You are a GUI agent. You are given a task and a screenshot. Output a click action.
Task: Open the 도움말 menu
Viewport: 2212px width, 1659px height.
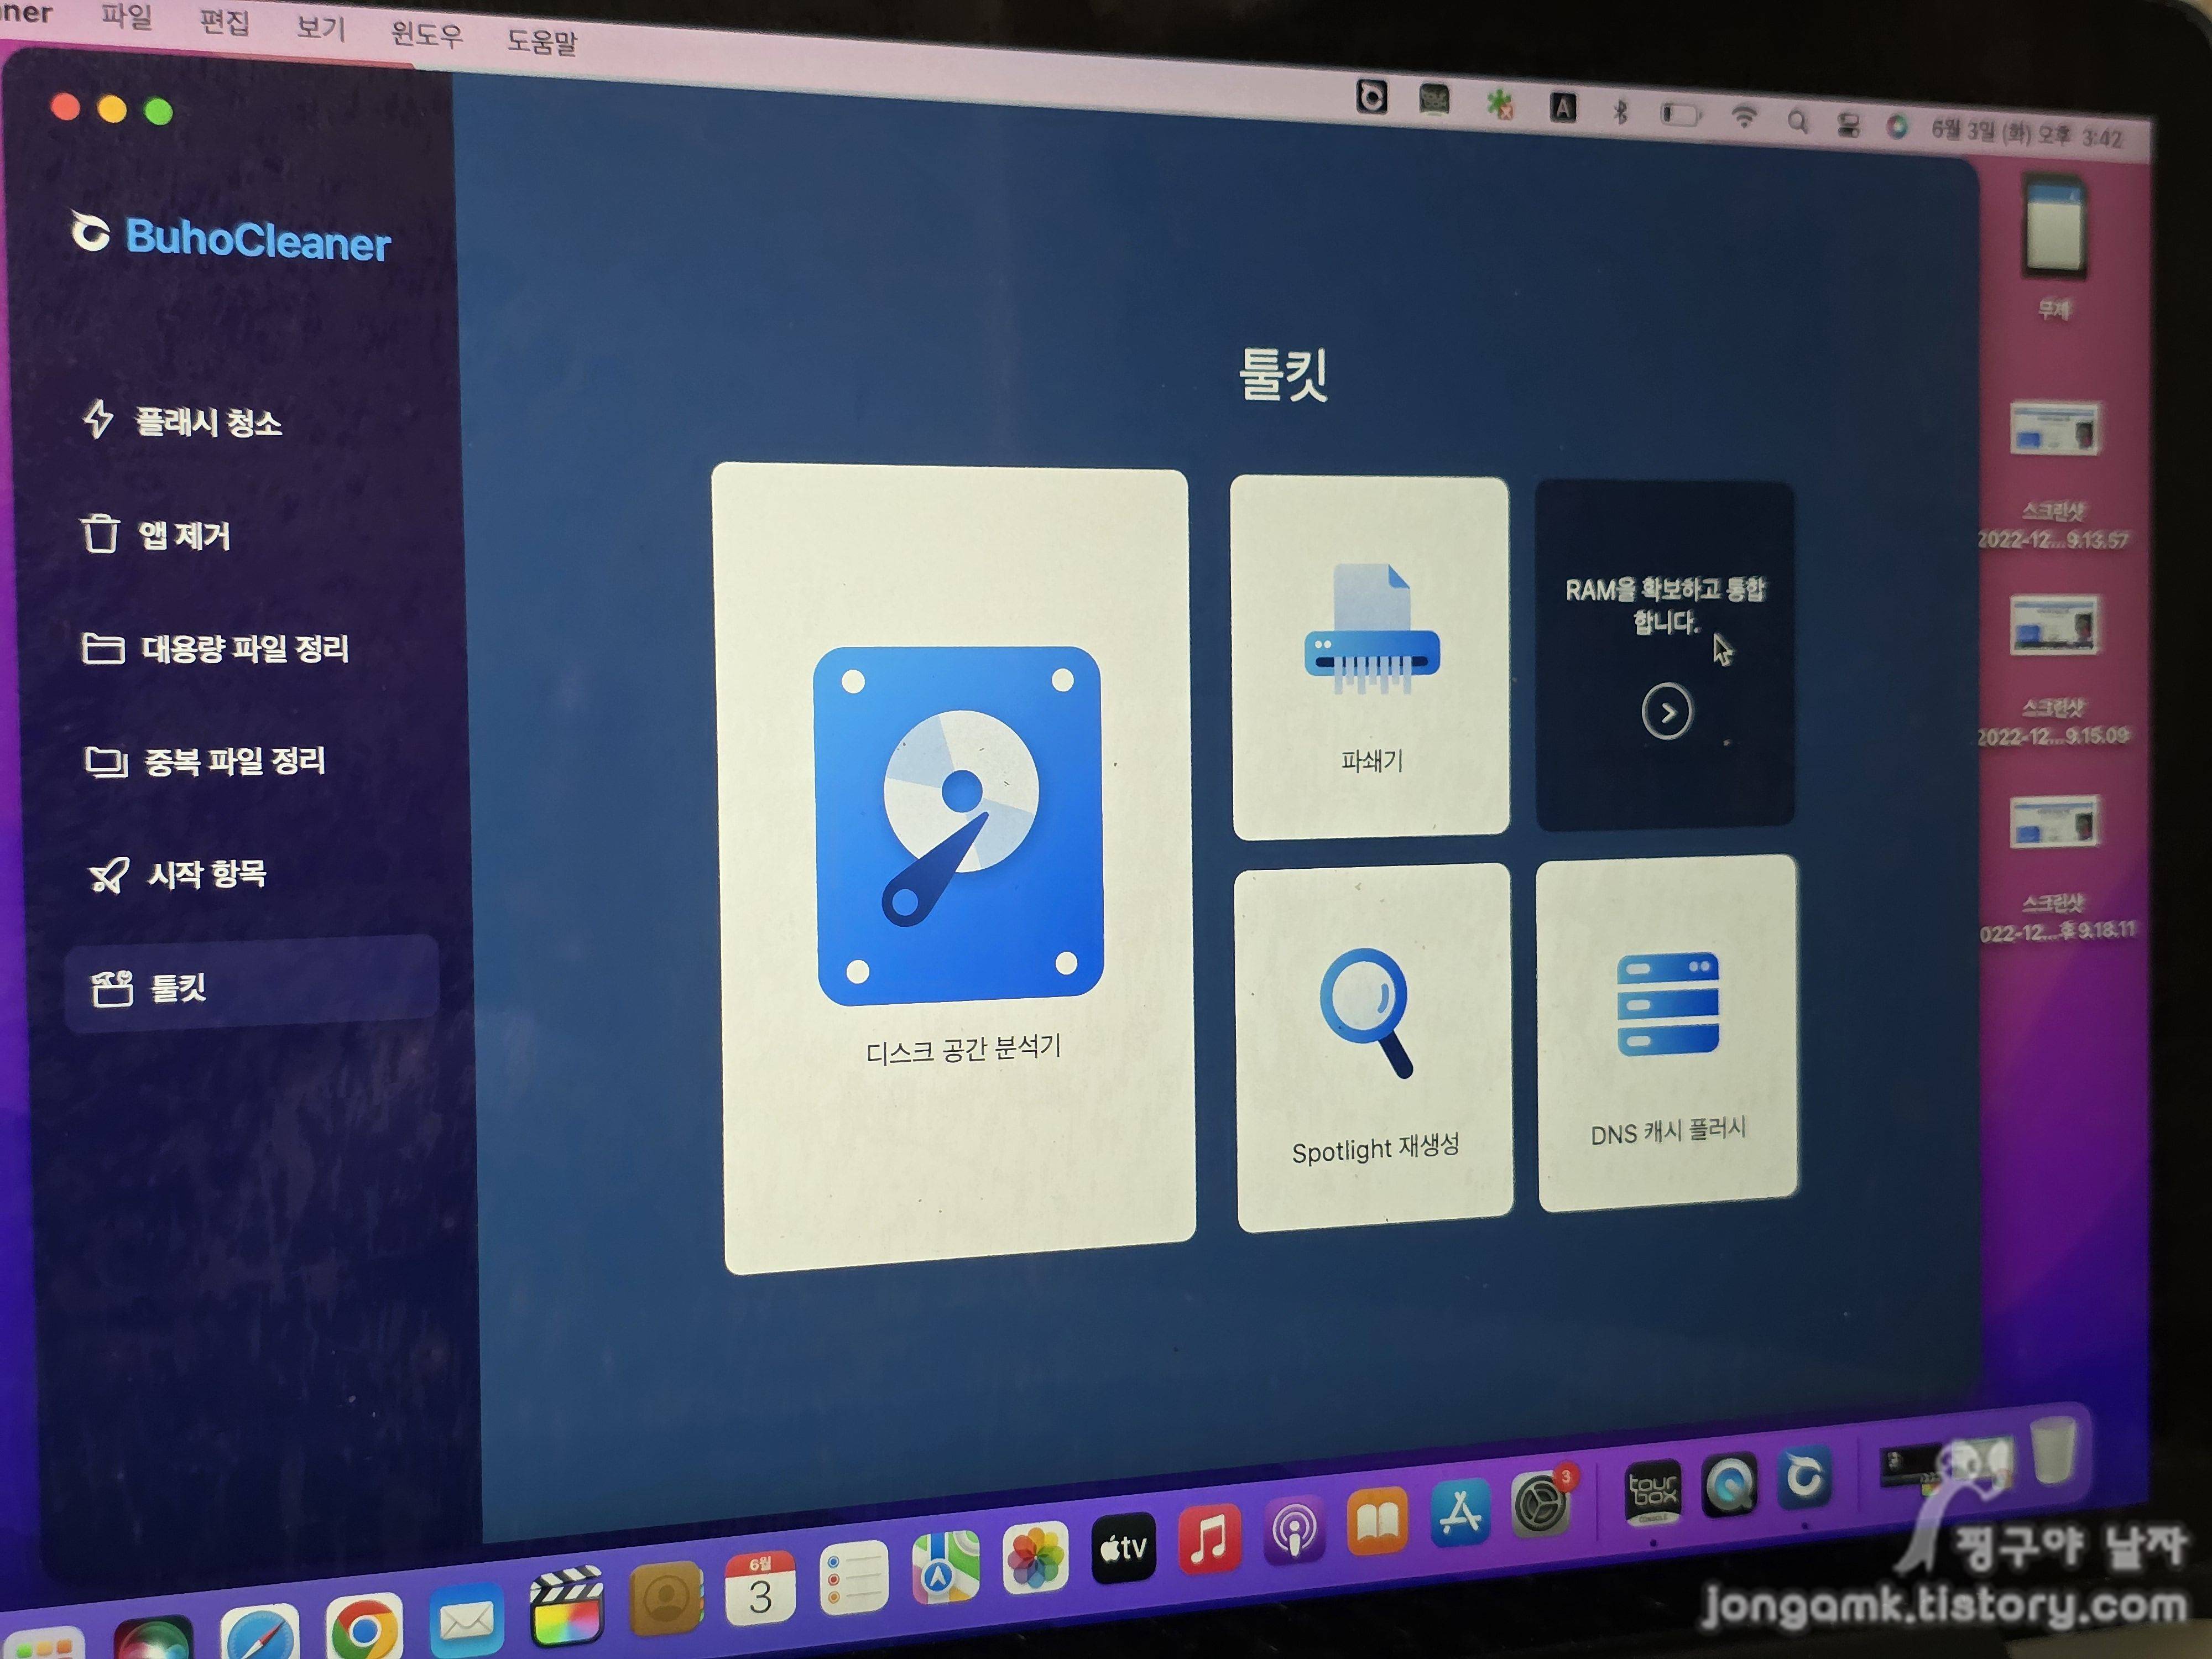tap(541, 41)
